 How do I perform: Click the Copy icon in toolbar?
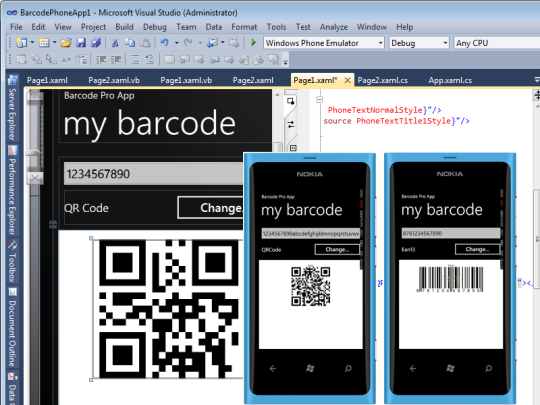click(130, 43)
